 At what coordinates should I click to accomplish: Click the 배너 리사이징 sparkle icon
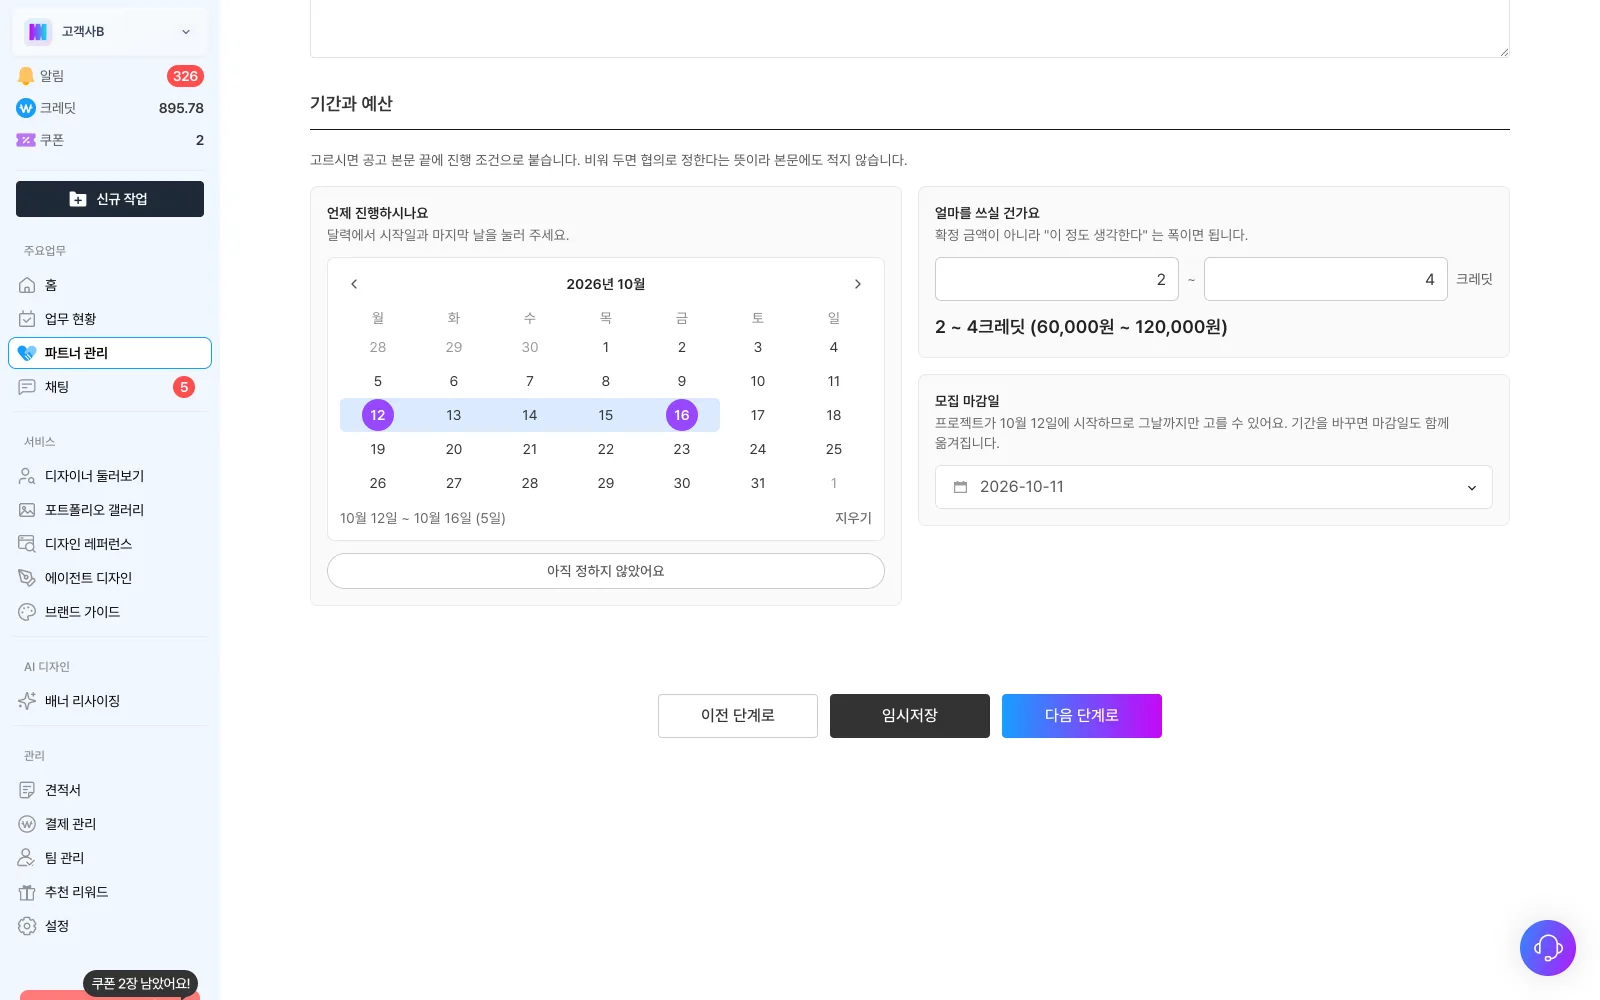pyautogui.click(x=27, y=701)
